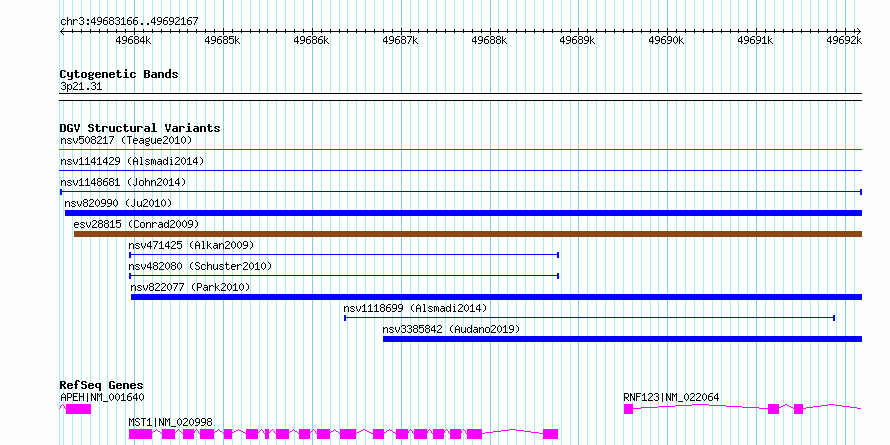Screen dimensions: 890x445
Task: Select the RefSeq Genes track heading
Action: 101,386
